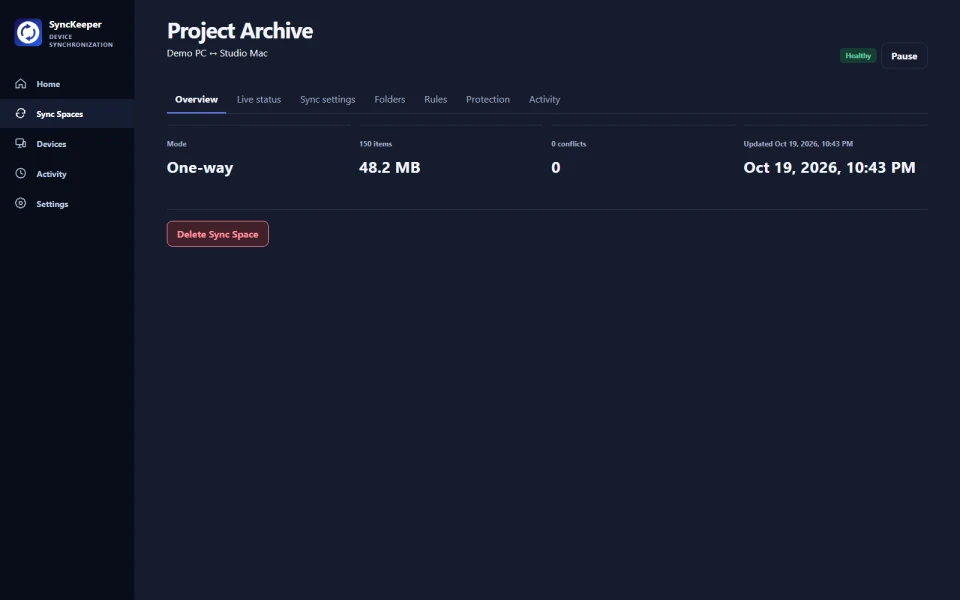Select the Overview tab
The height and width of the screenshot is (600, 960).
(x=197, y=99)
